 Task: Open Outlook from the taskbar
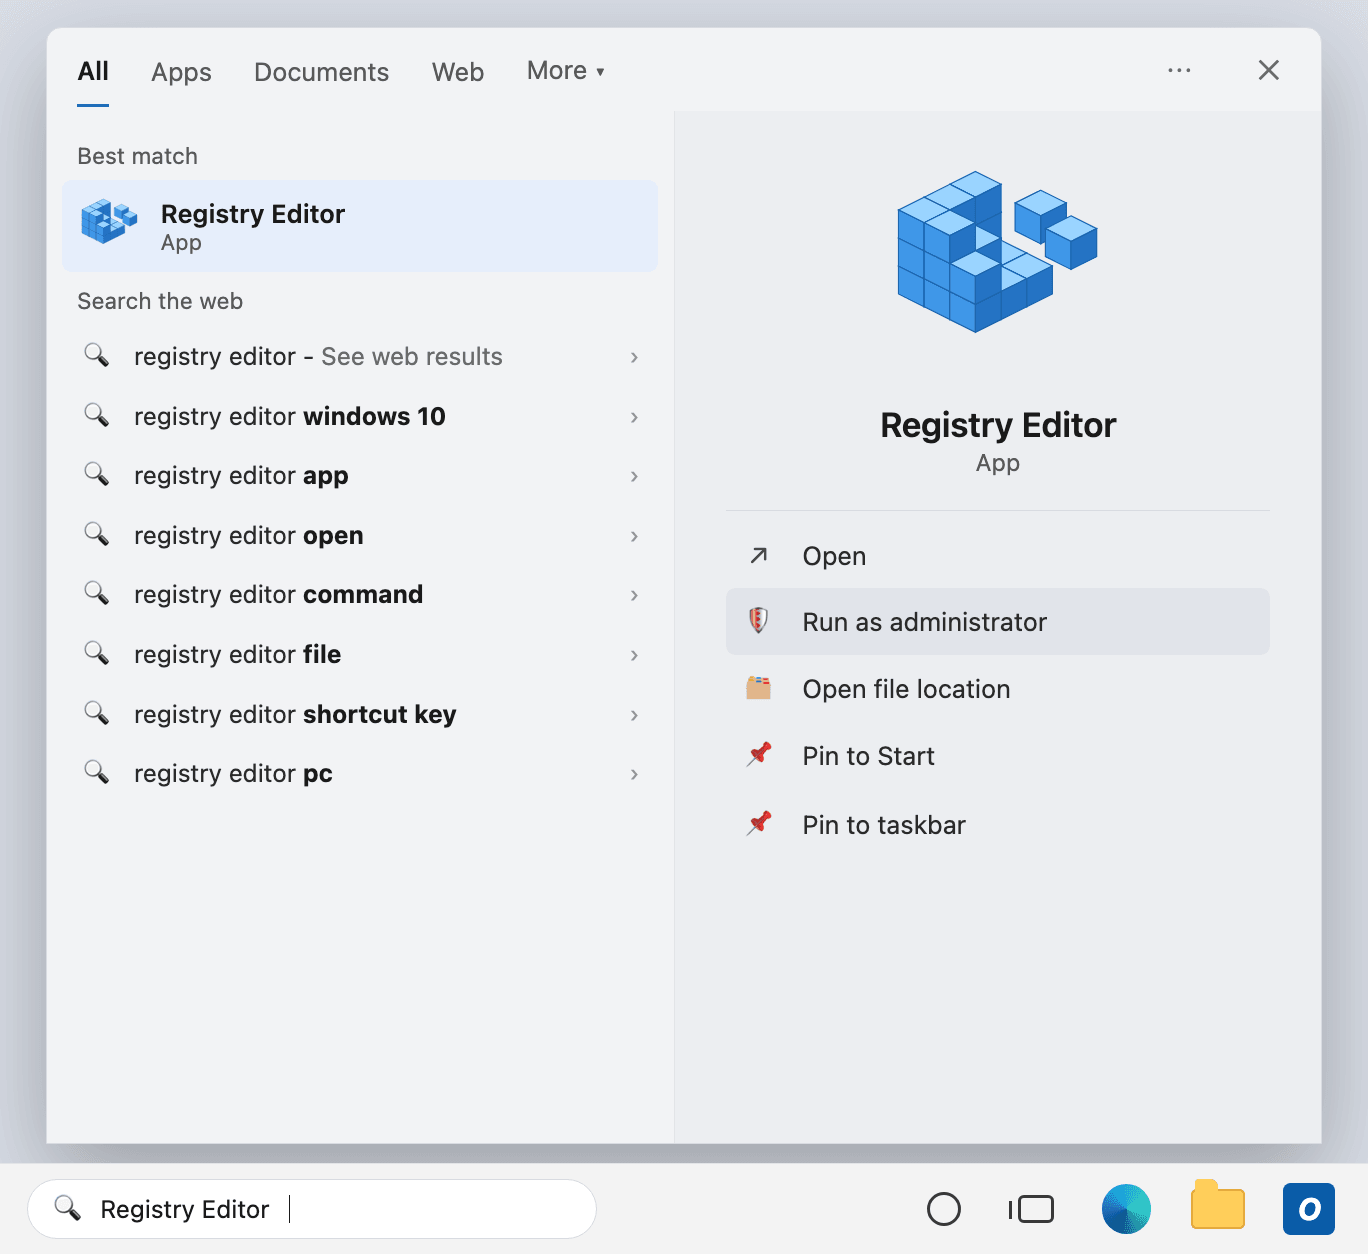click(1309, 1209)
